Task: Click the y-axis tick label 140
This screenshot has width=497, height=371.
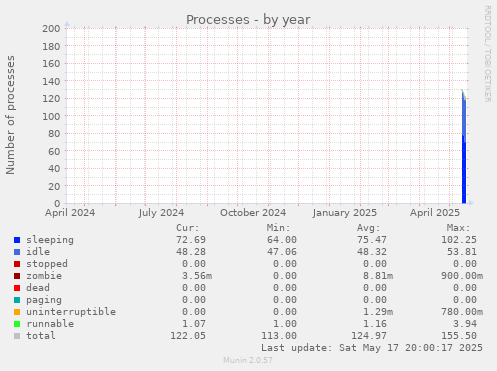Action: click(x=51, y=81)
